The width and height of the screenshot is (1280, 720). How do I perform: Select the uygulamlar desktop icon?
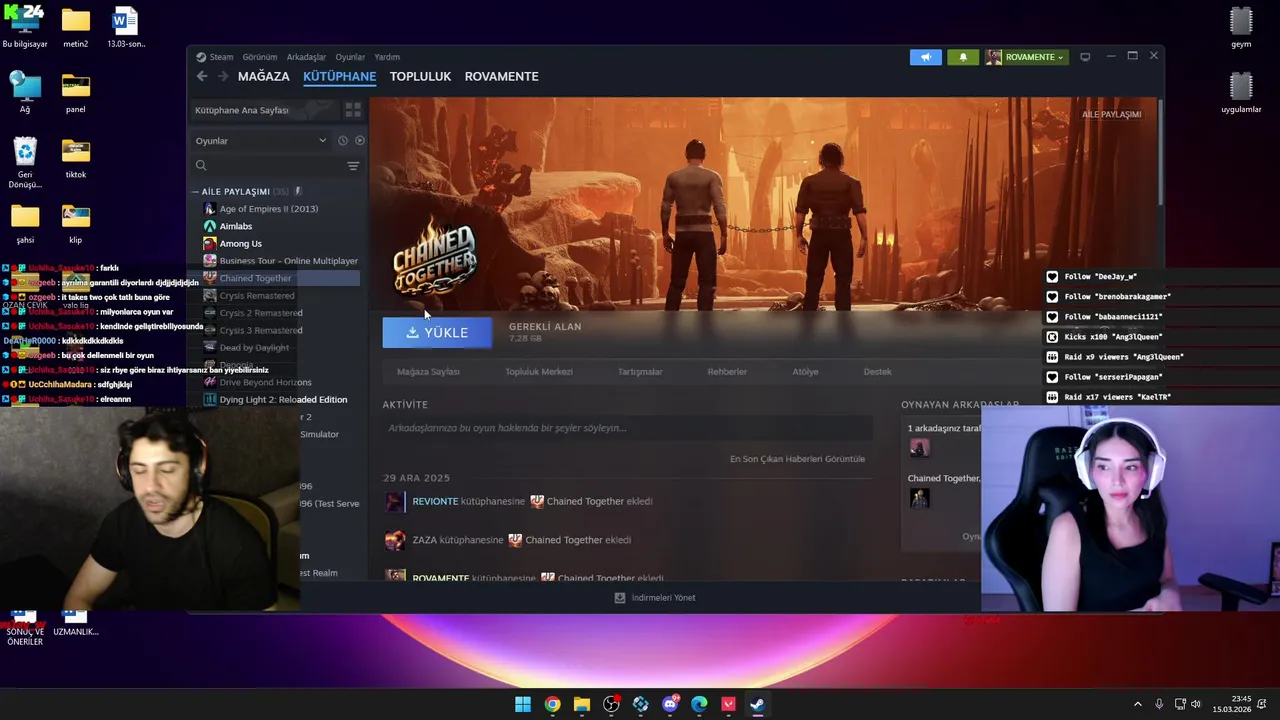(x=1241, y=93)
